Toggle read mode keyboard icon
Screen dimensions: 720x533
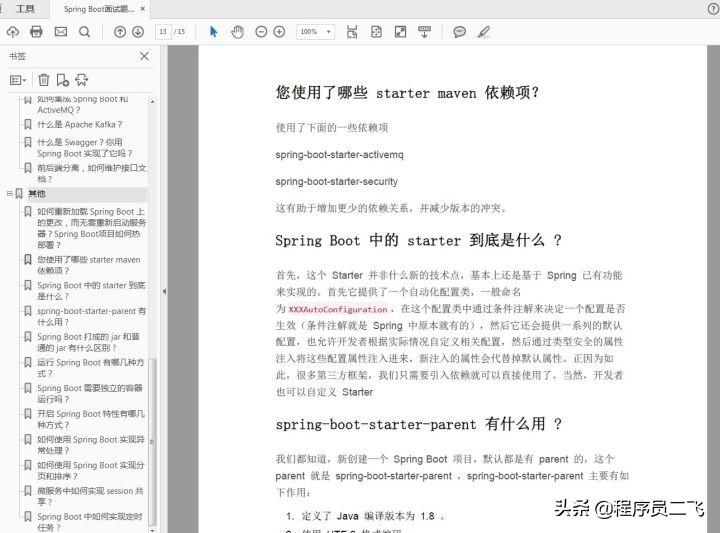pyautogui.click(x=424, y=32)
